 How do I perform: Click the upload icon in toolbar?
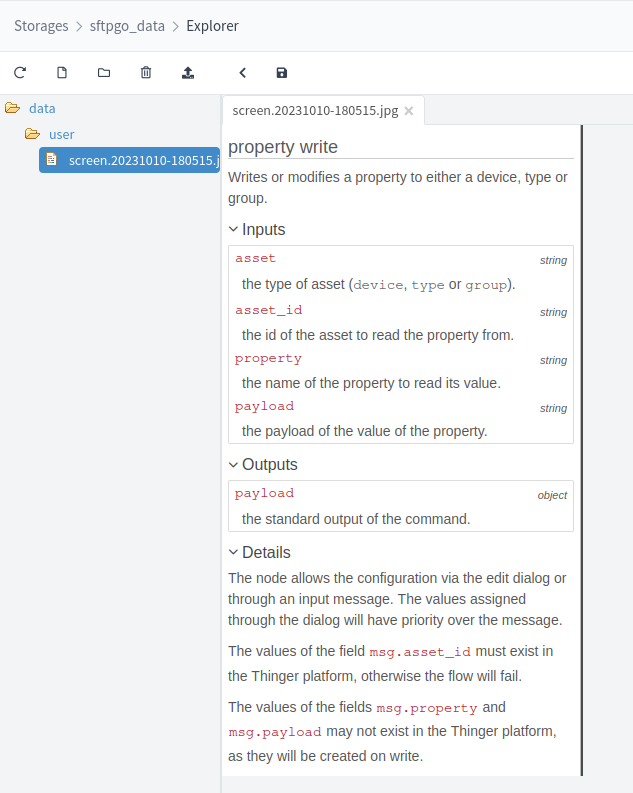tap(188, 73)
